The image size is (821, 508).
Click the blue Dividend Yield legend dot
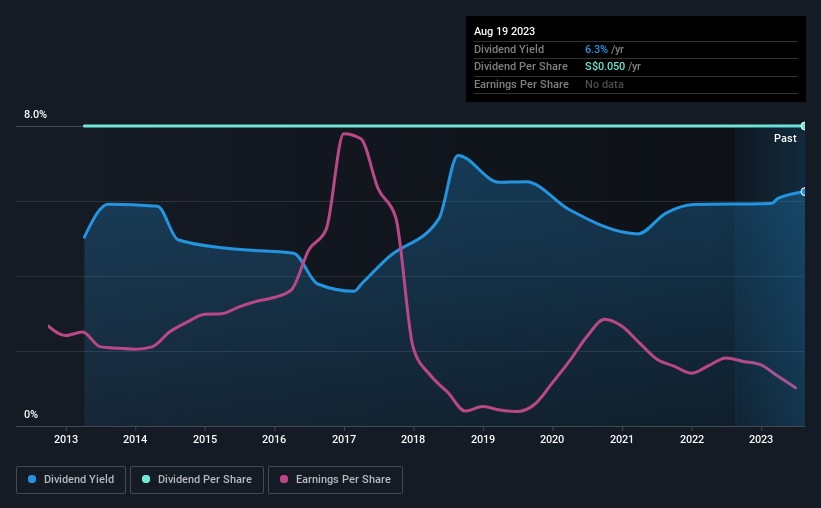[32, 479]
